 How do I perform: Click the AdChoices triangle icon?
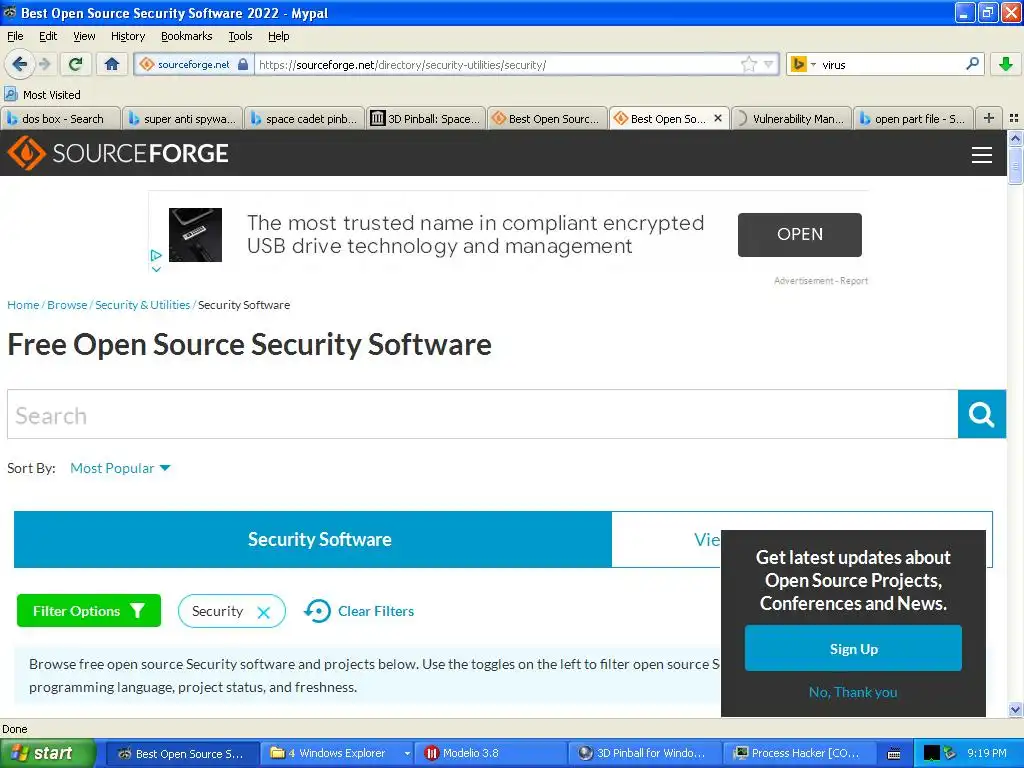(x=156, y=255)
